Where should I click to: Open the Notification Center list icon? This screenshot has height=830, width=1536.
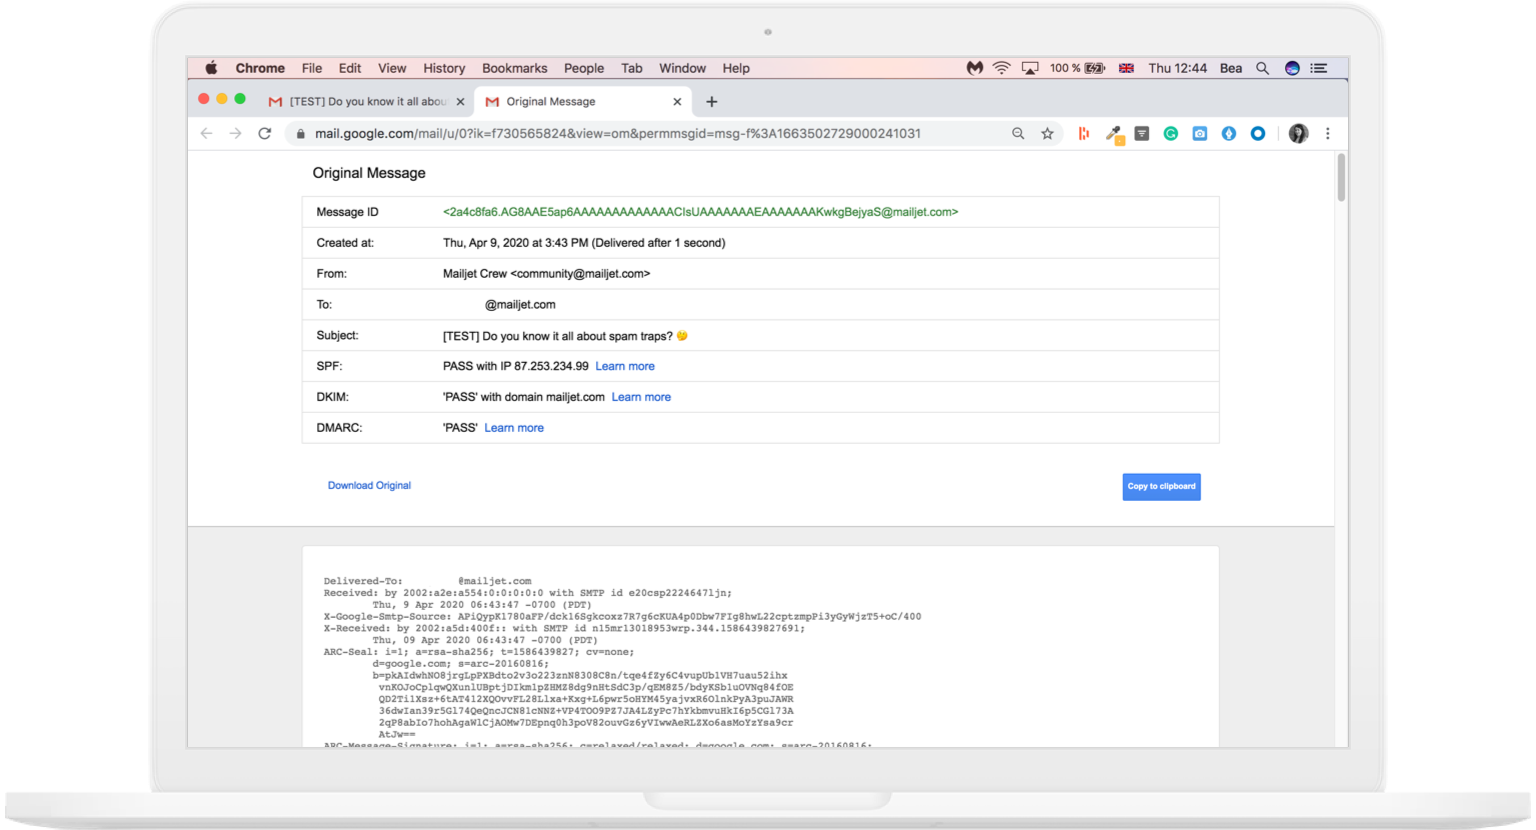click(x=1319, y=68)
